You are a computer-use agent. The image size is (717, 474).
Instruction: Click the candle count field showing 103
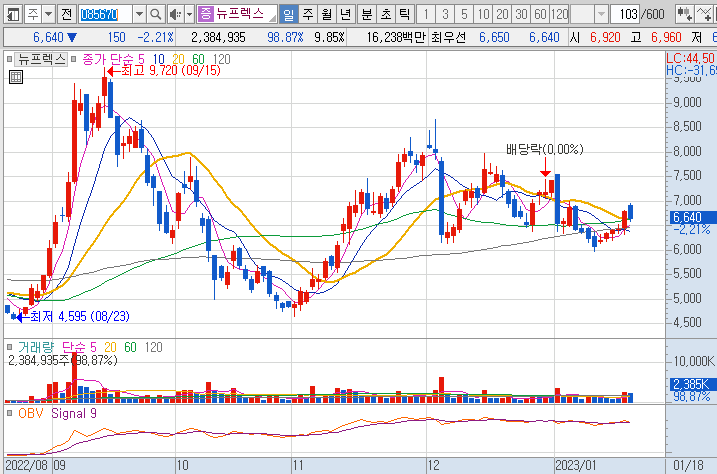(x=625, y=15)
